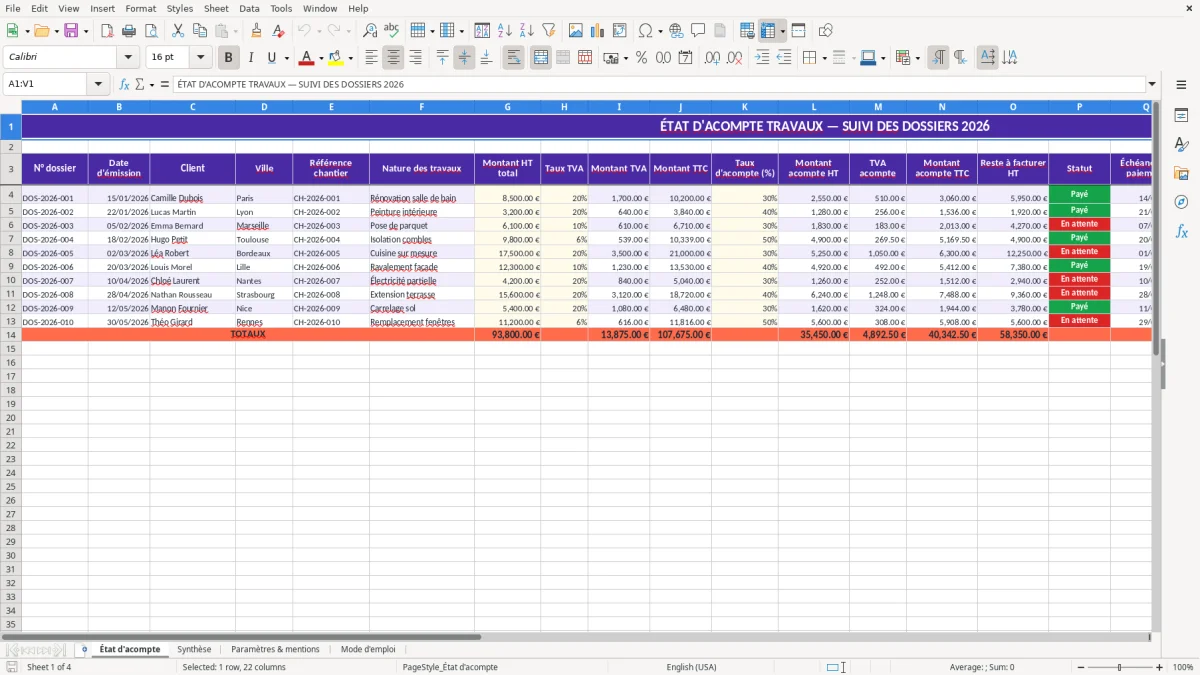Open Print Preview from toolbar
This screenshot has height=675, width=1200.
pos(150,31)
